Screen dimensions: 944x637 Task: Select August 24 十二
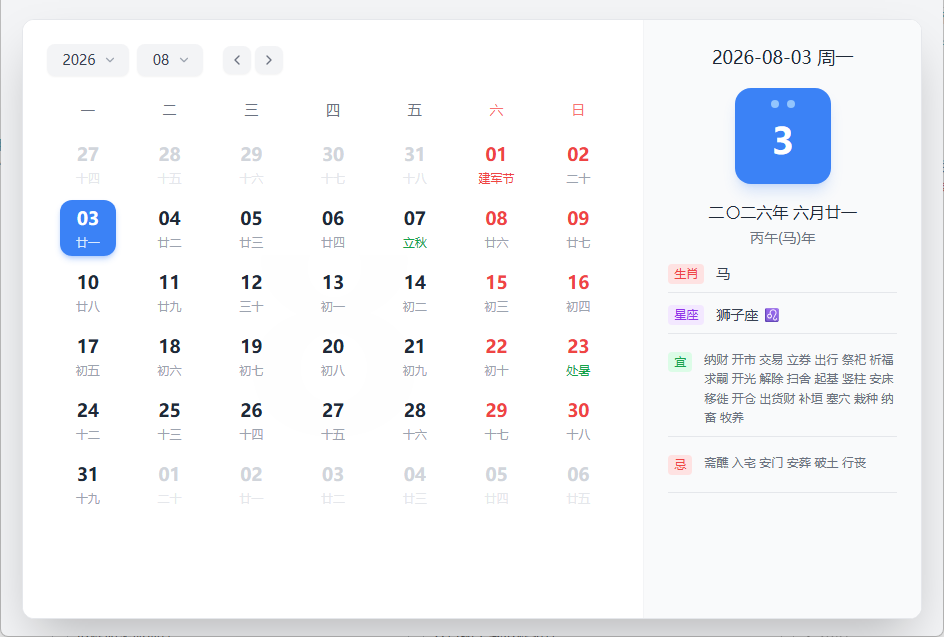88,420
